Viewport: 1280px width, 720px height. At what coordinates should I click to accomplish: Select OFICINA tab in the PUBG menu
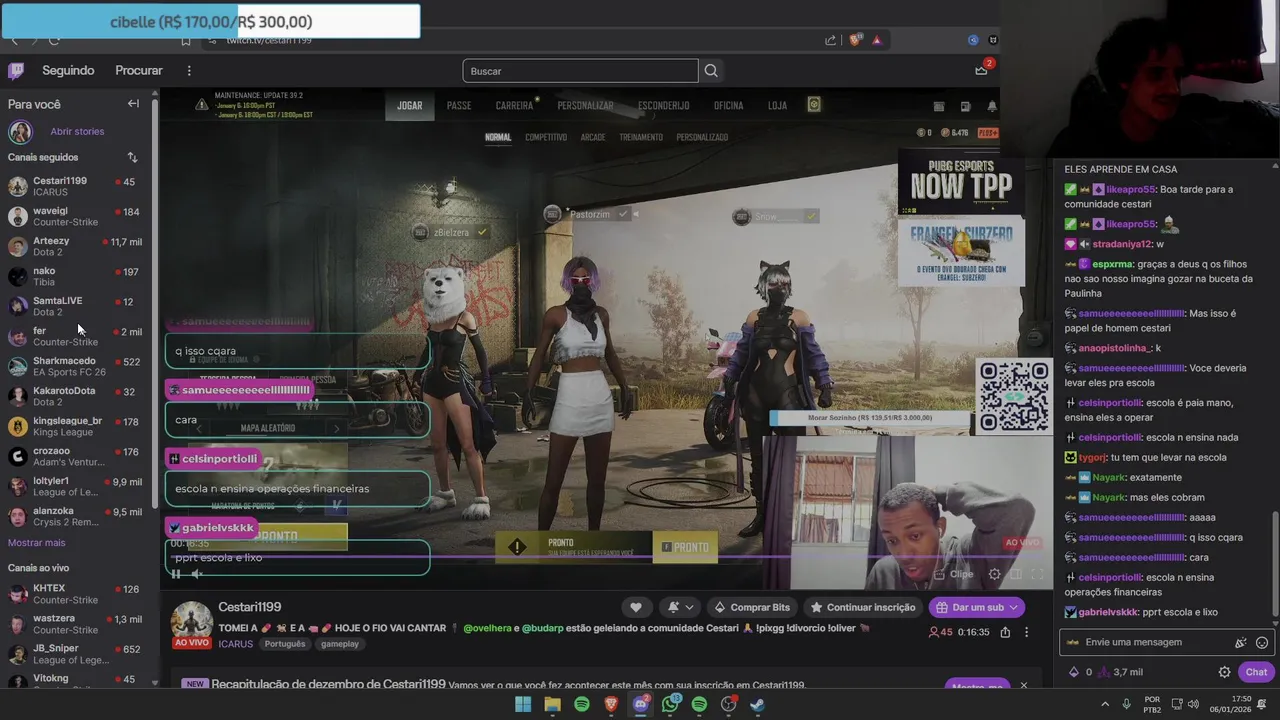pyautogui.click(x=728, y=105)
